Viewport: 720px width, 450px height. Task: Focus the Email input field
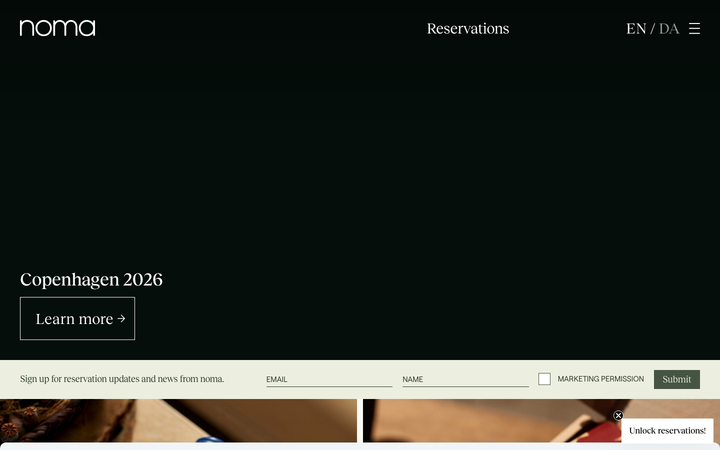(329, 379)
